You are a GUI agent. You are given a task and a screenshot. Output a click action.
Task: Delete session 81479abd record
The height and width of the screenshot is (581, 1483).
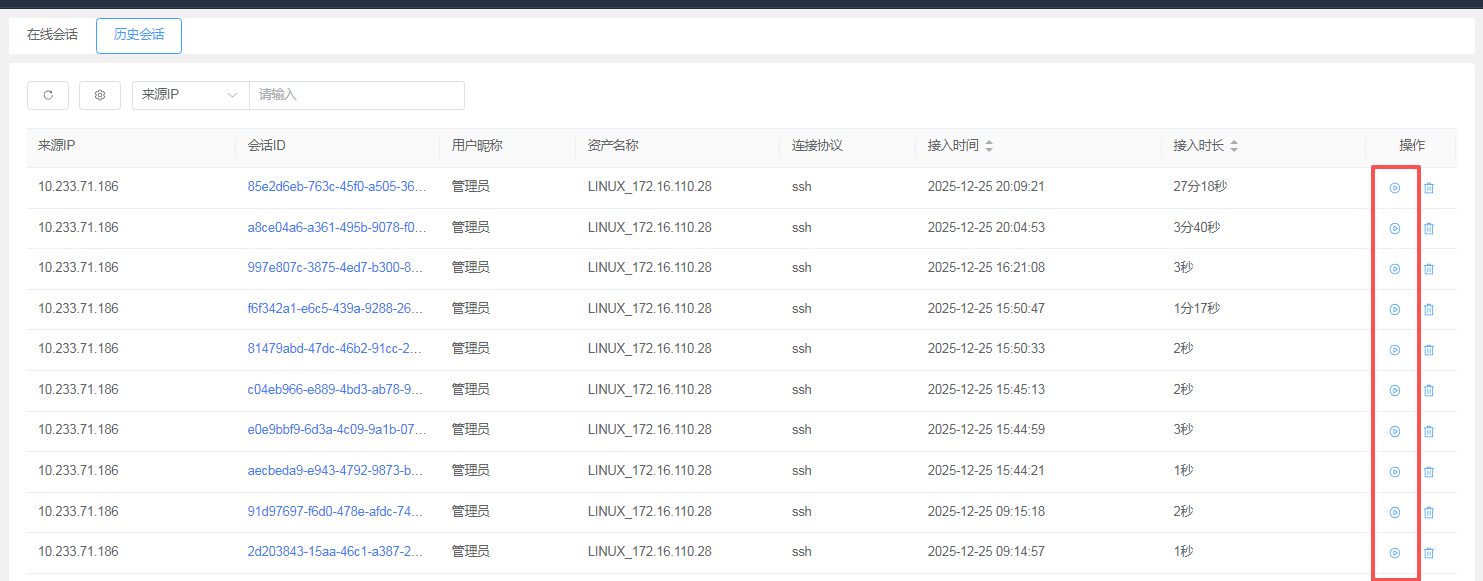pos(1429,350)
